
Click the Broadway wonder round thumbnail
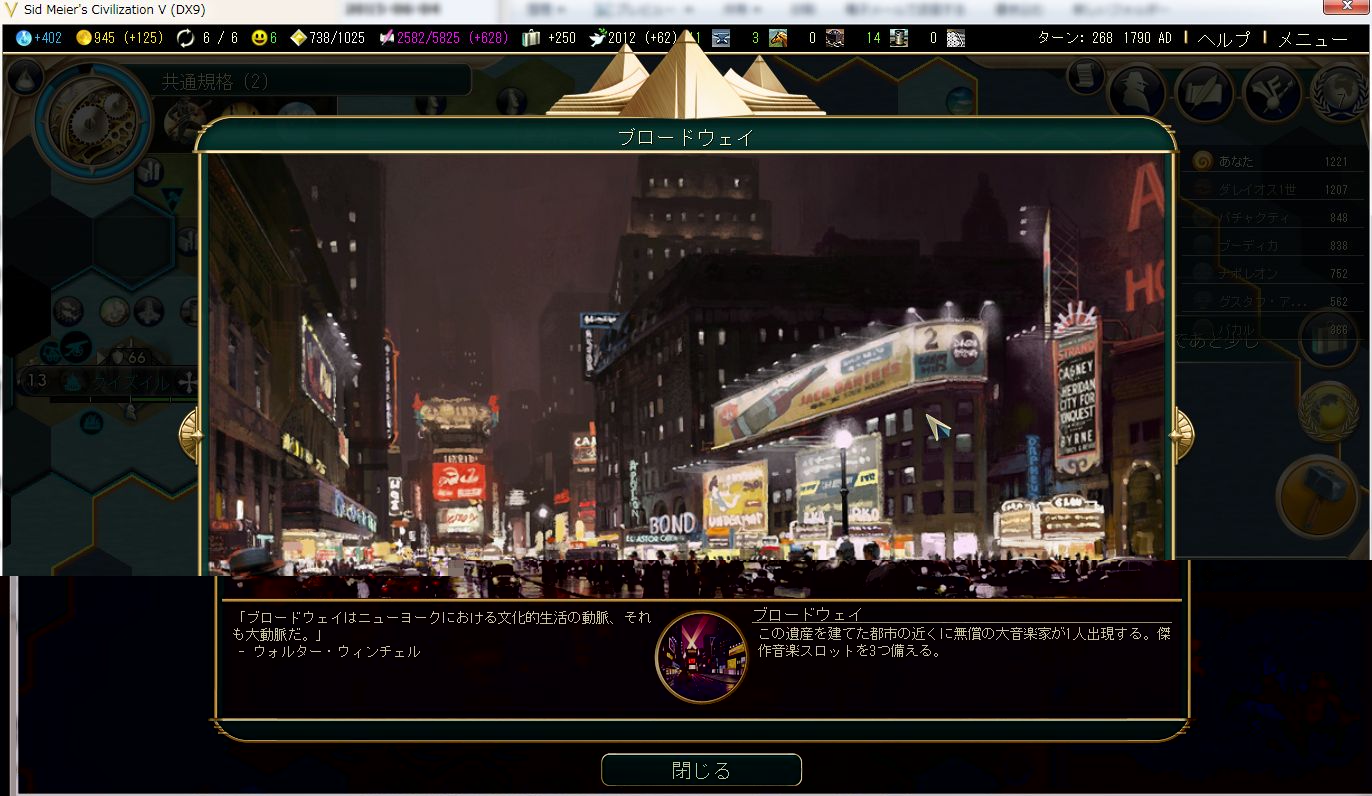tap(701, 657)
